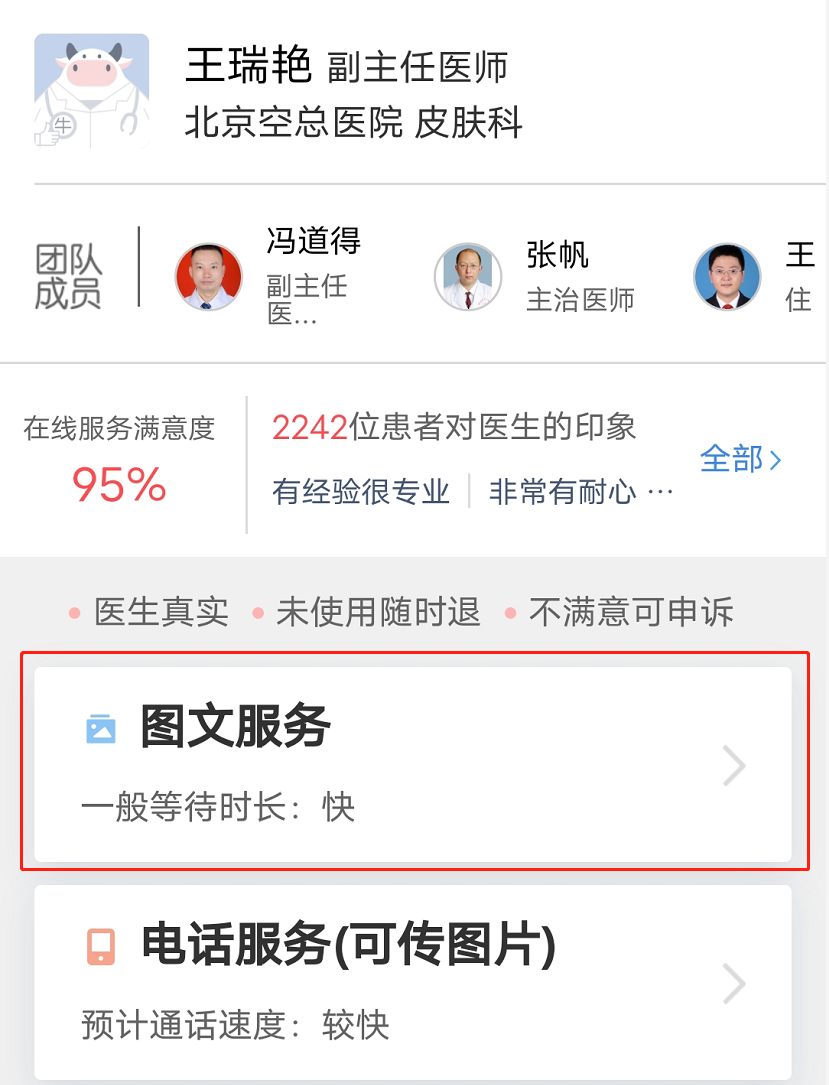Tap the 不满意可申诉 guarantee label
829x1085 pixels.
click(631, 612)
